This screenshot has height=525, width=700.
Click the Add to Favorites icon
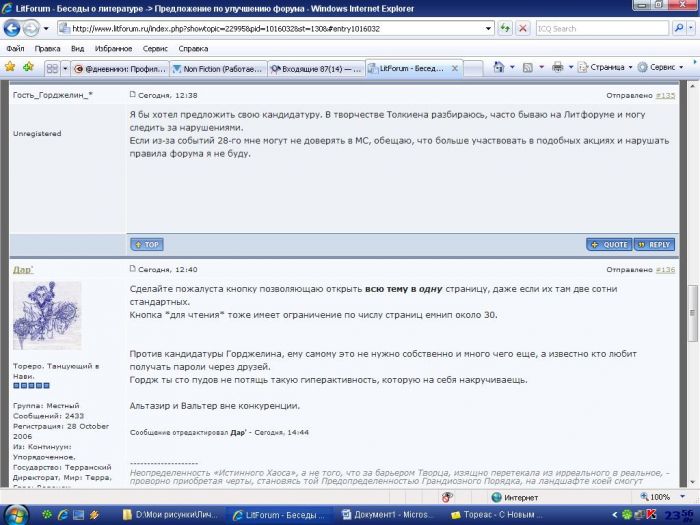pyautogui.click(x=28, y=68)
